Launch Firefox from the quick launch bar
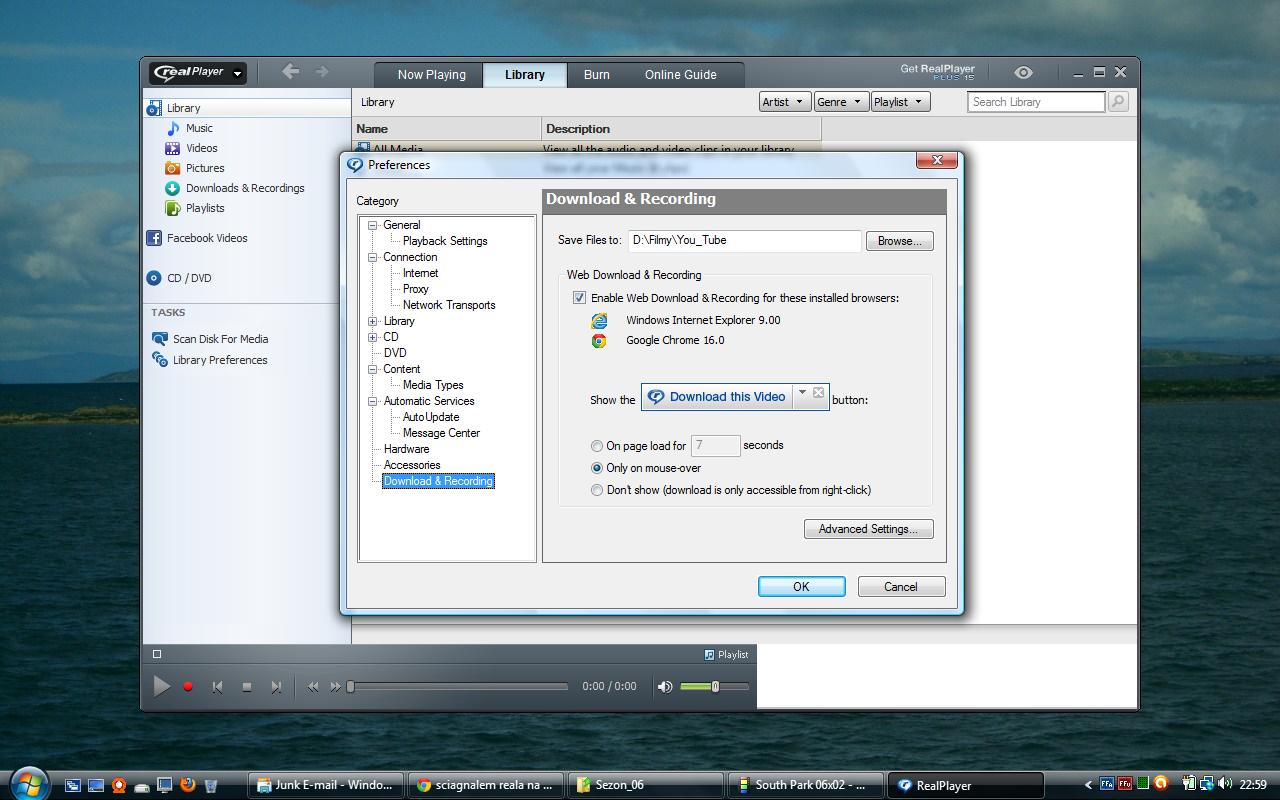Screen dimensions: 1280x800 (x=186, y=785)
